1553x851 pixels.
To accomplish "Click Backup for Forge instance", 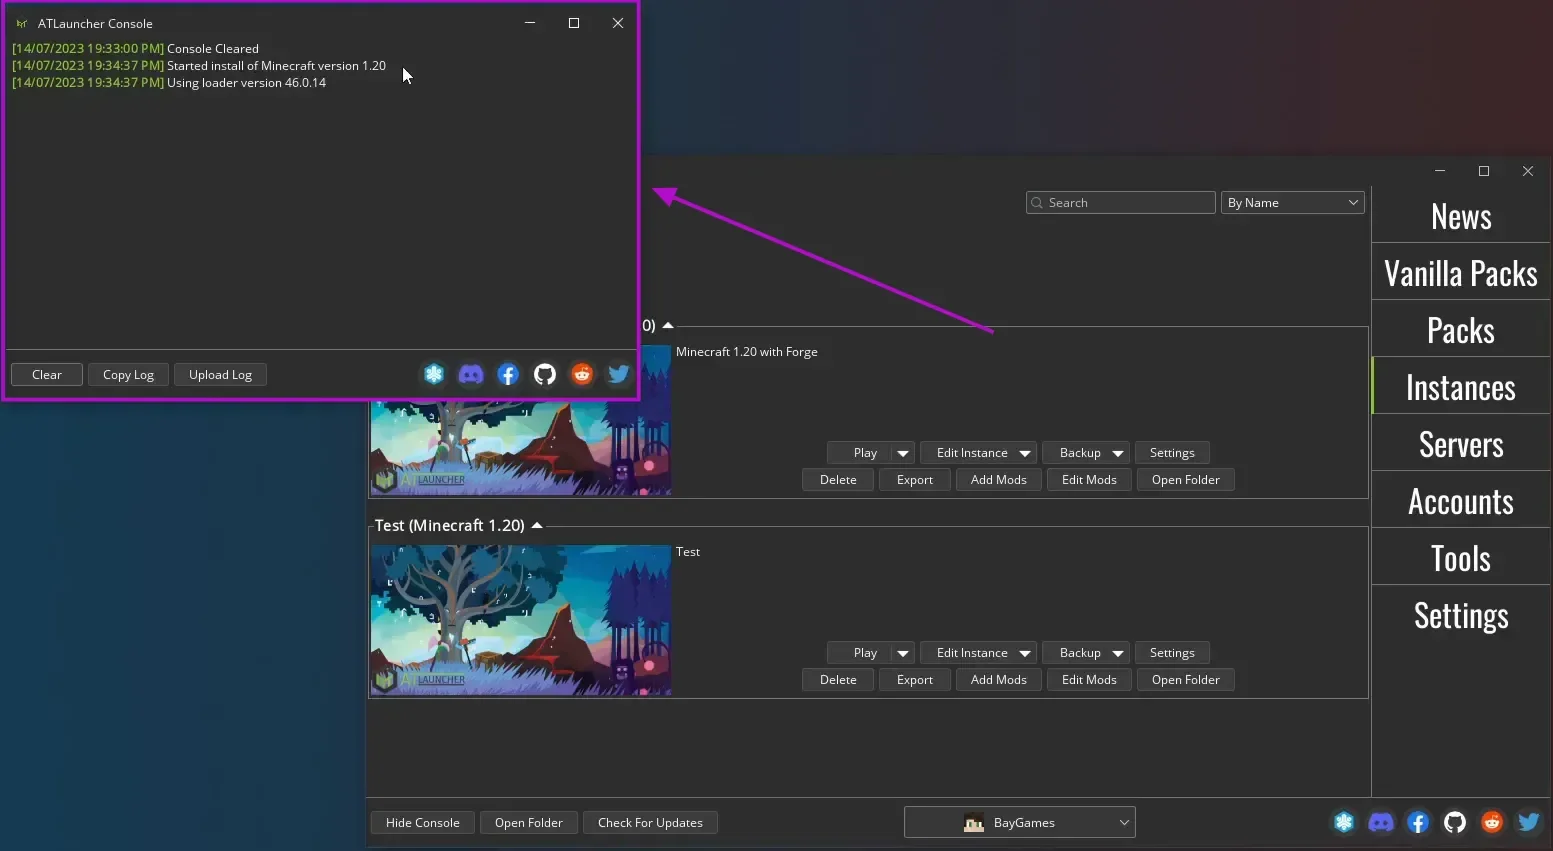I will tap(1075, 453).
